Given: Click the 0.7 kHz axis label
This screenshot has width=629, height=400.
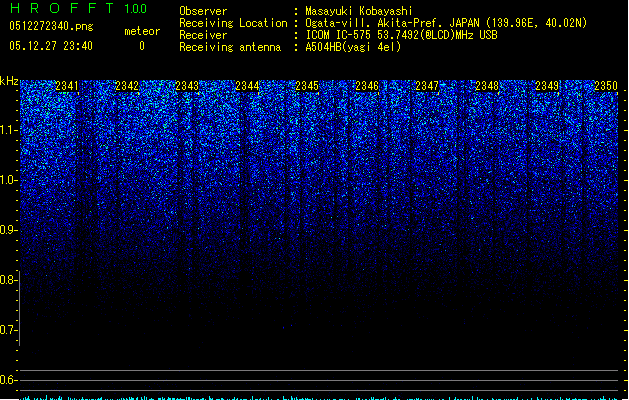Looking at the screenshot, I should tap(8, 330).
